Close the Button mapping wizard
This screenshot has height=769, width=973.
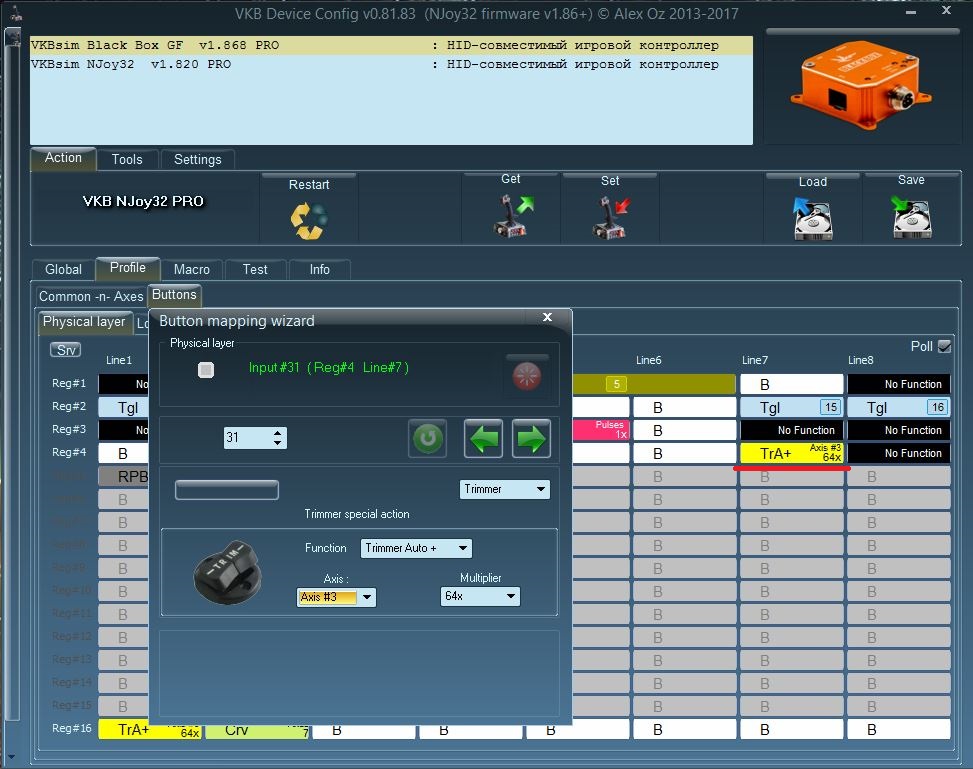547,317
